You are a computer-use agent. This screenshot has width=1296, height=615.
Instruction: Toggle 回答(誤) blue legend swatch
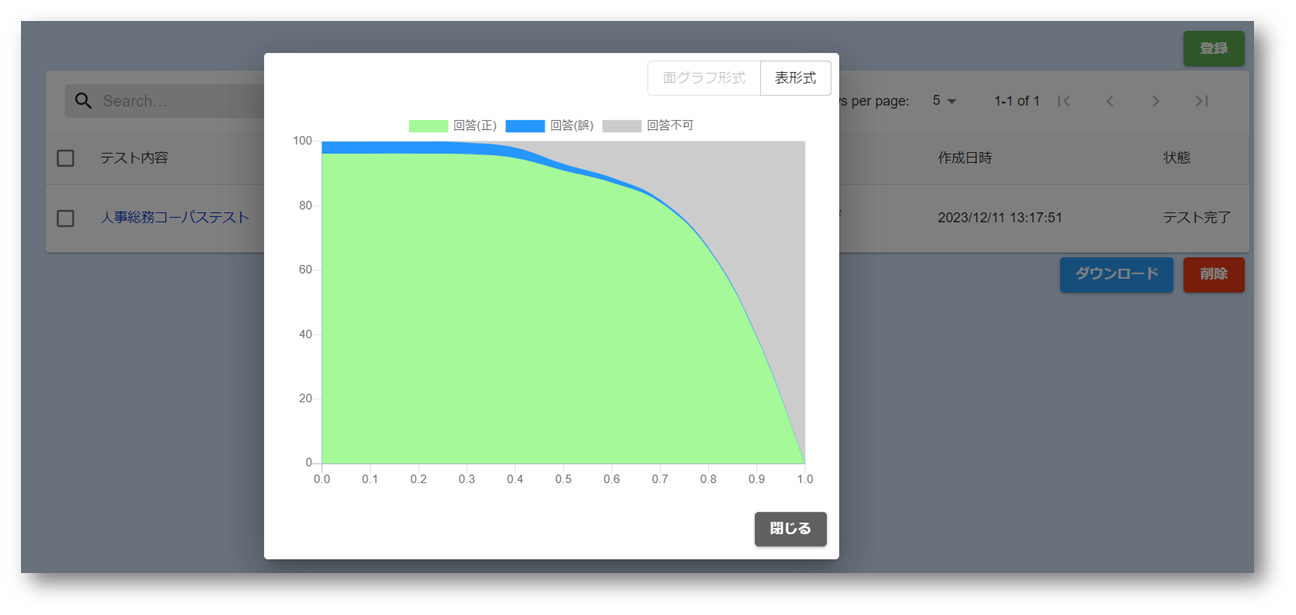pyautogui.click(x=525, y=126)
